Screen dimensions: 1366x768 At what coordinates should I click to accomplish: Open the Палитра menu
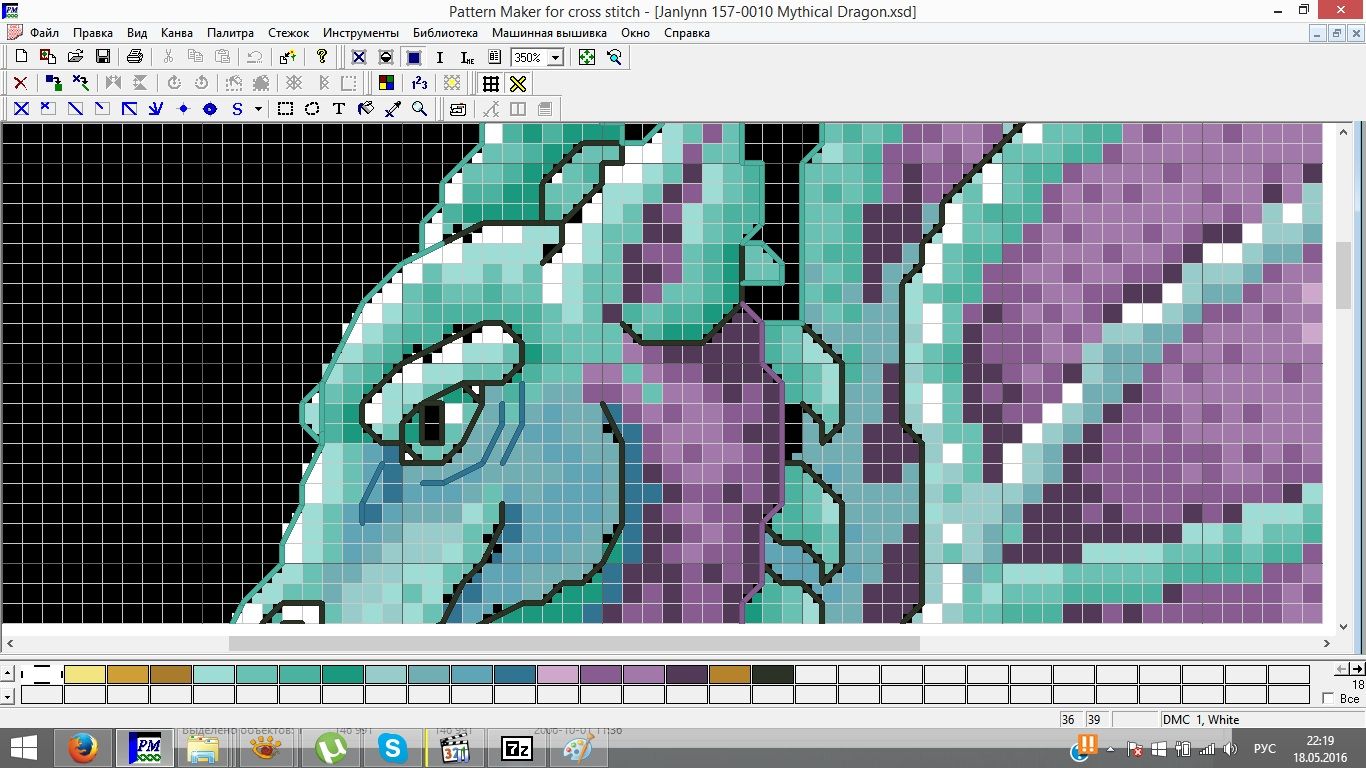click(x=230, y=33)
